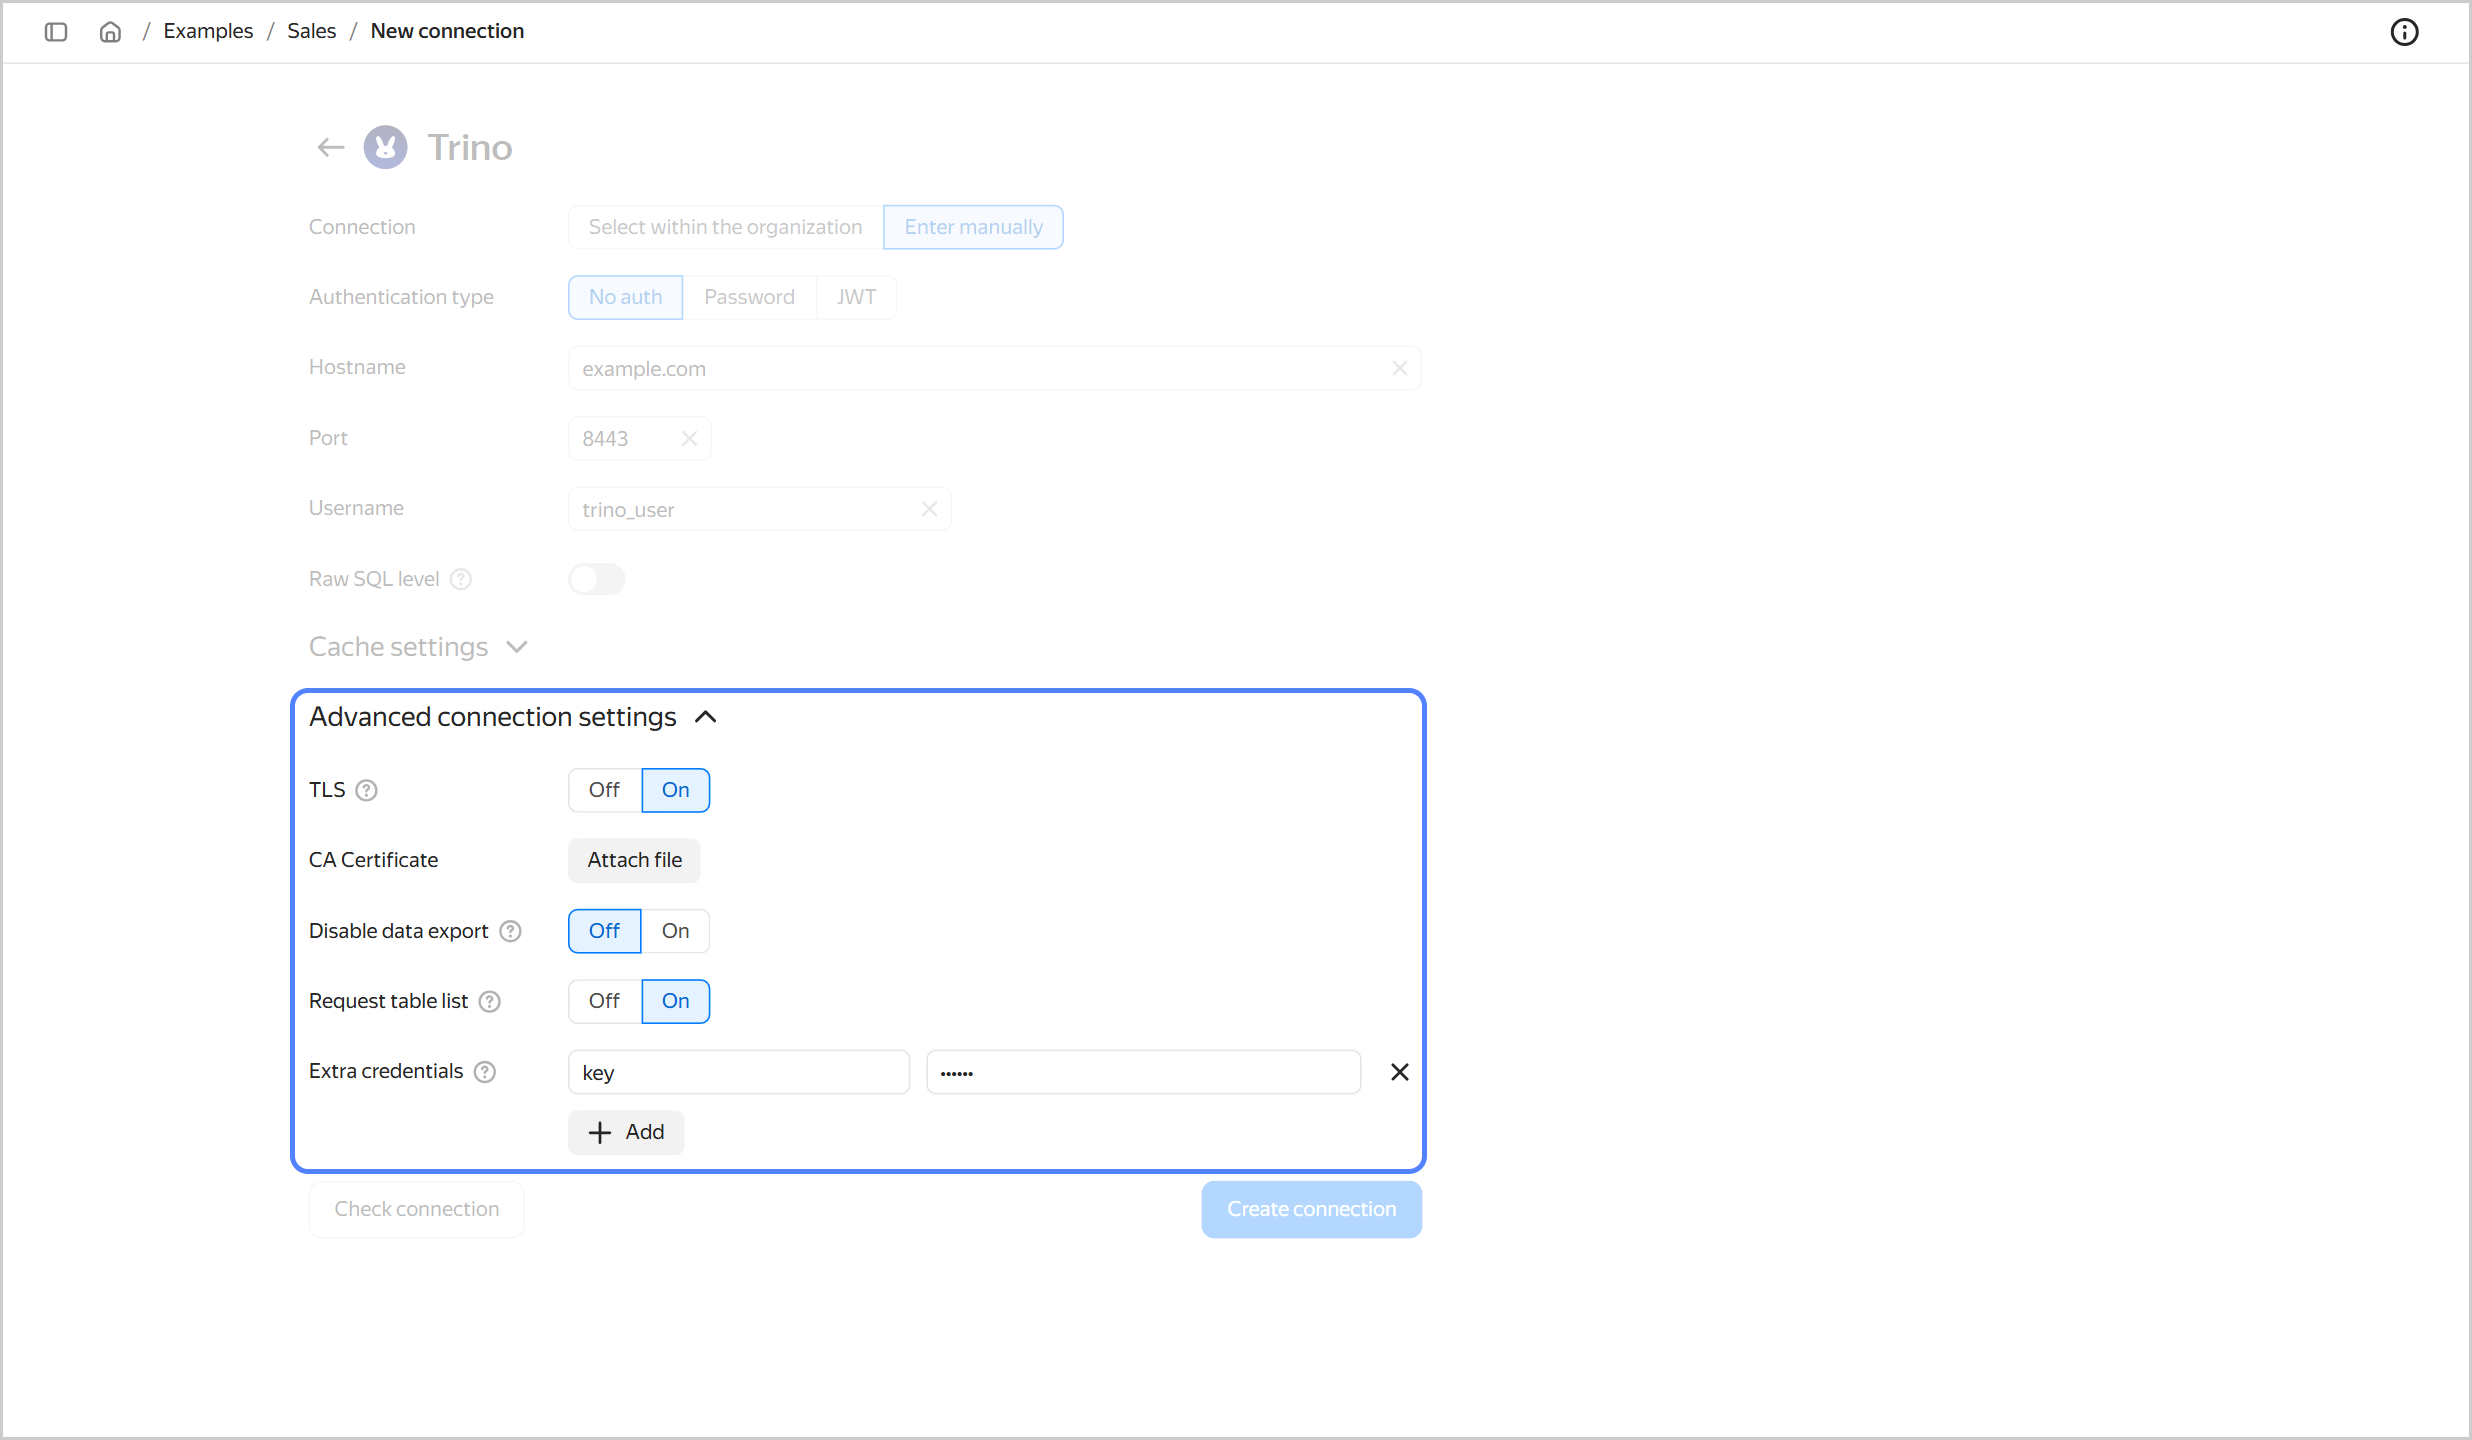Image resolution: width=2472 pixels, height=1440 pixels.
Task: Turn Request table list On
Action: click(x=676, y=1001)
